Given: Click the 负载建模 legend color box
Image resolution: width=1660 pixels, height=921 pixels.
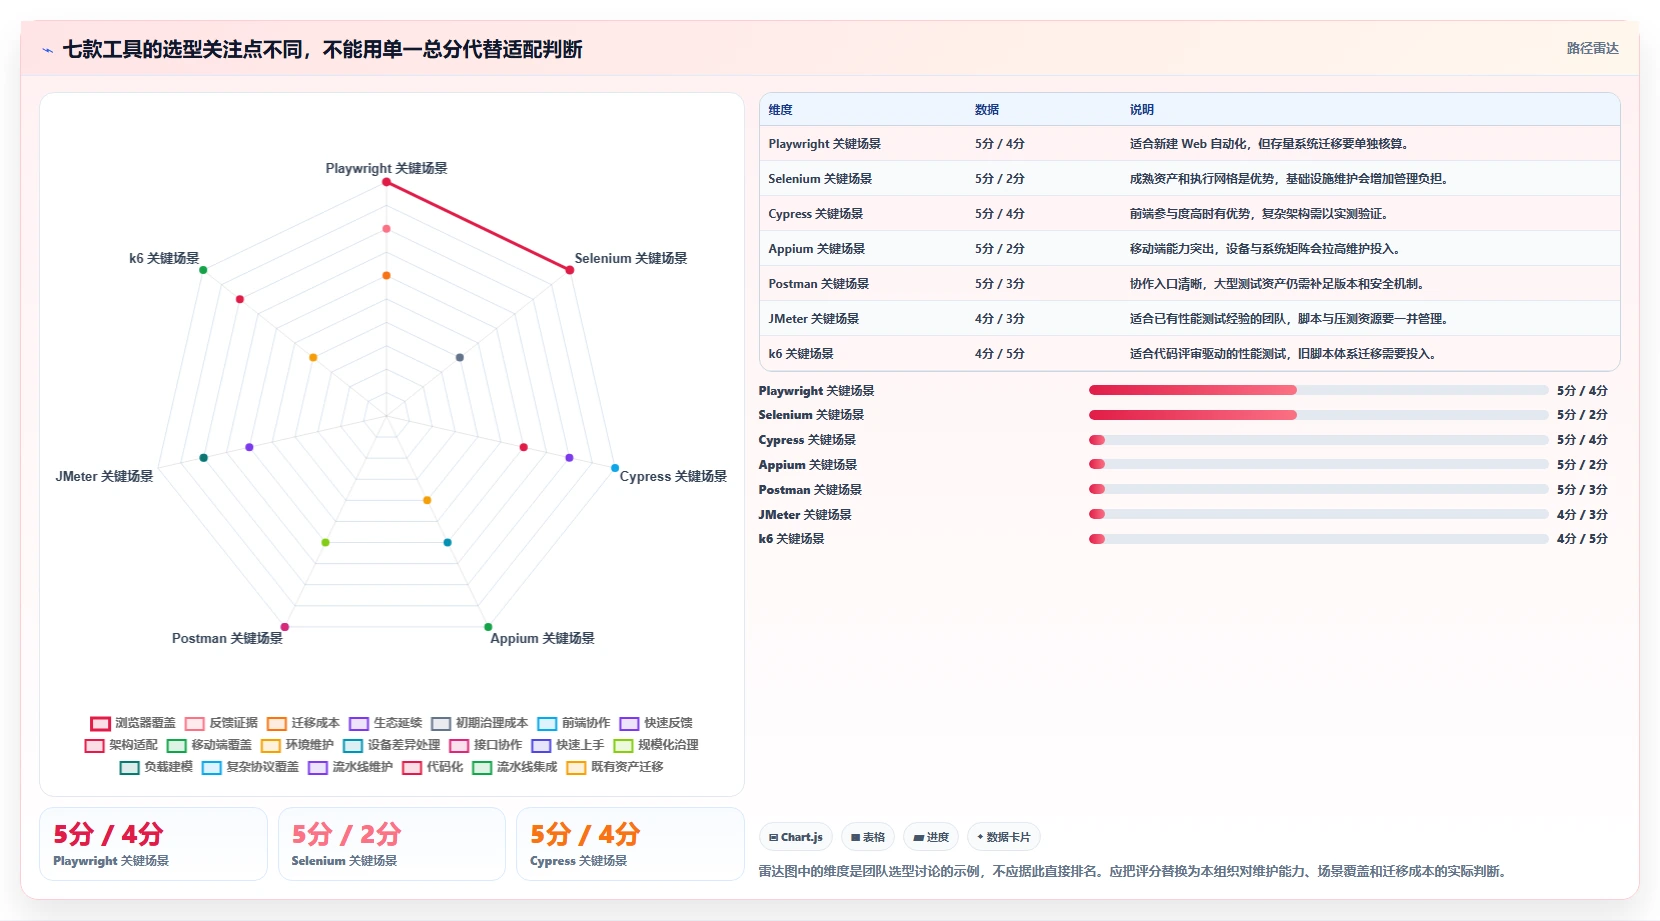Looking at the screenshot, I should 130,768.
